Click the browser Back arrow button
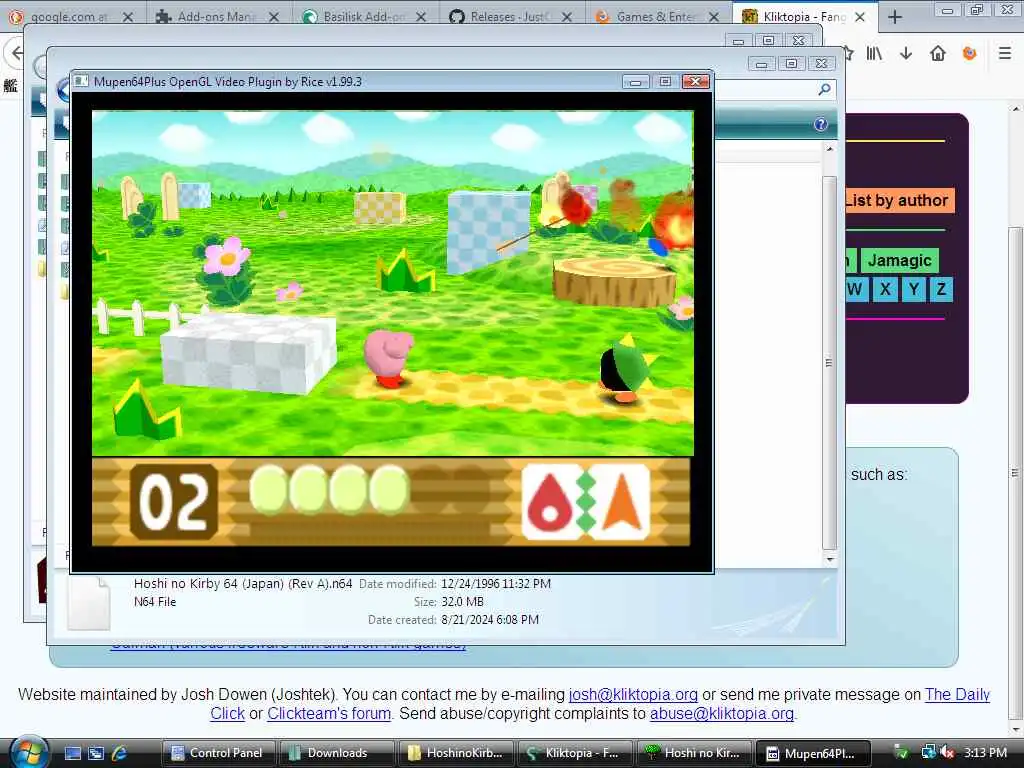Image resolution: width=1024 pixels, height=768 pixels. tap(16, 54)
